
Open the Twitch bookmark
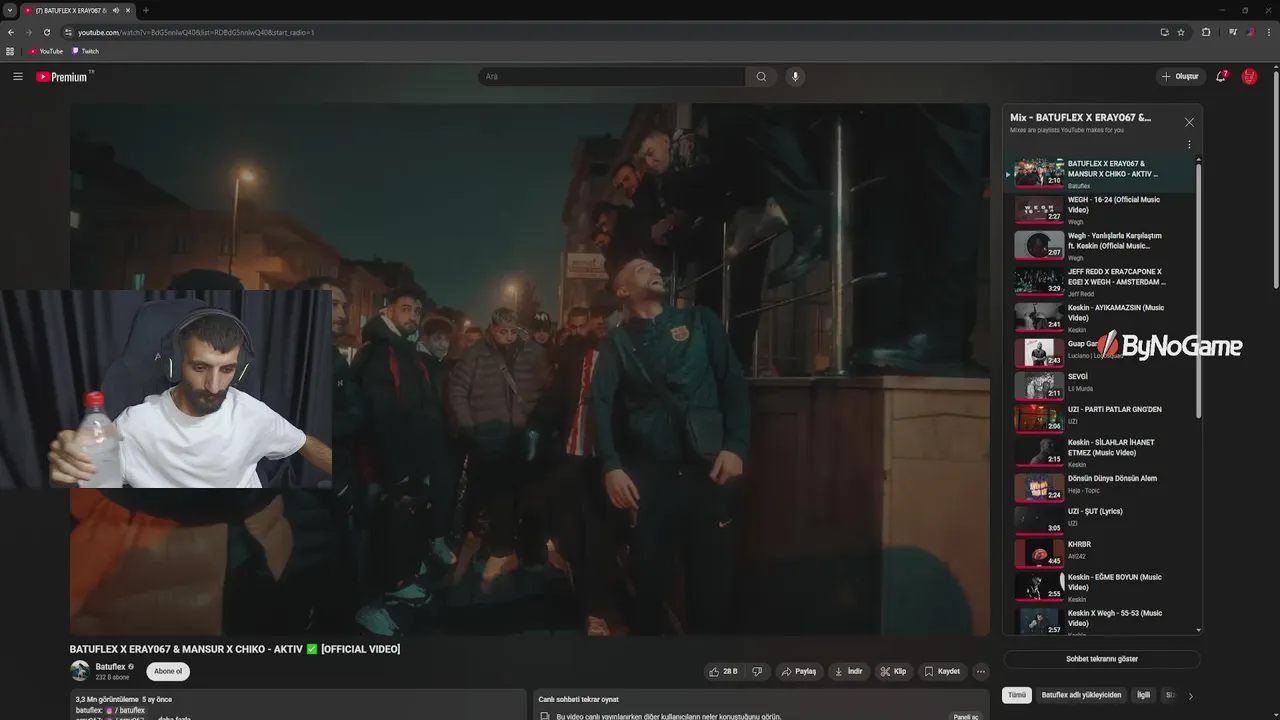point(86,51)
